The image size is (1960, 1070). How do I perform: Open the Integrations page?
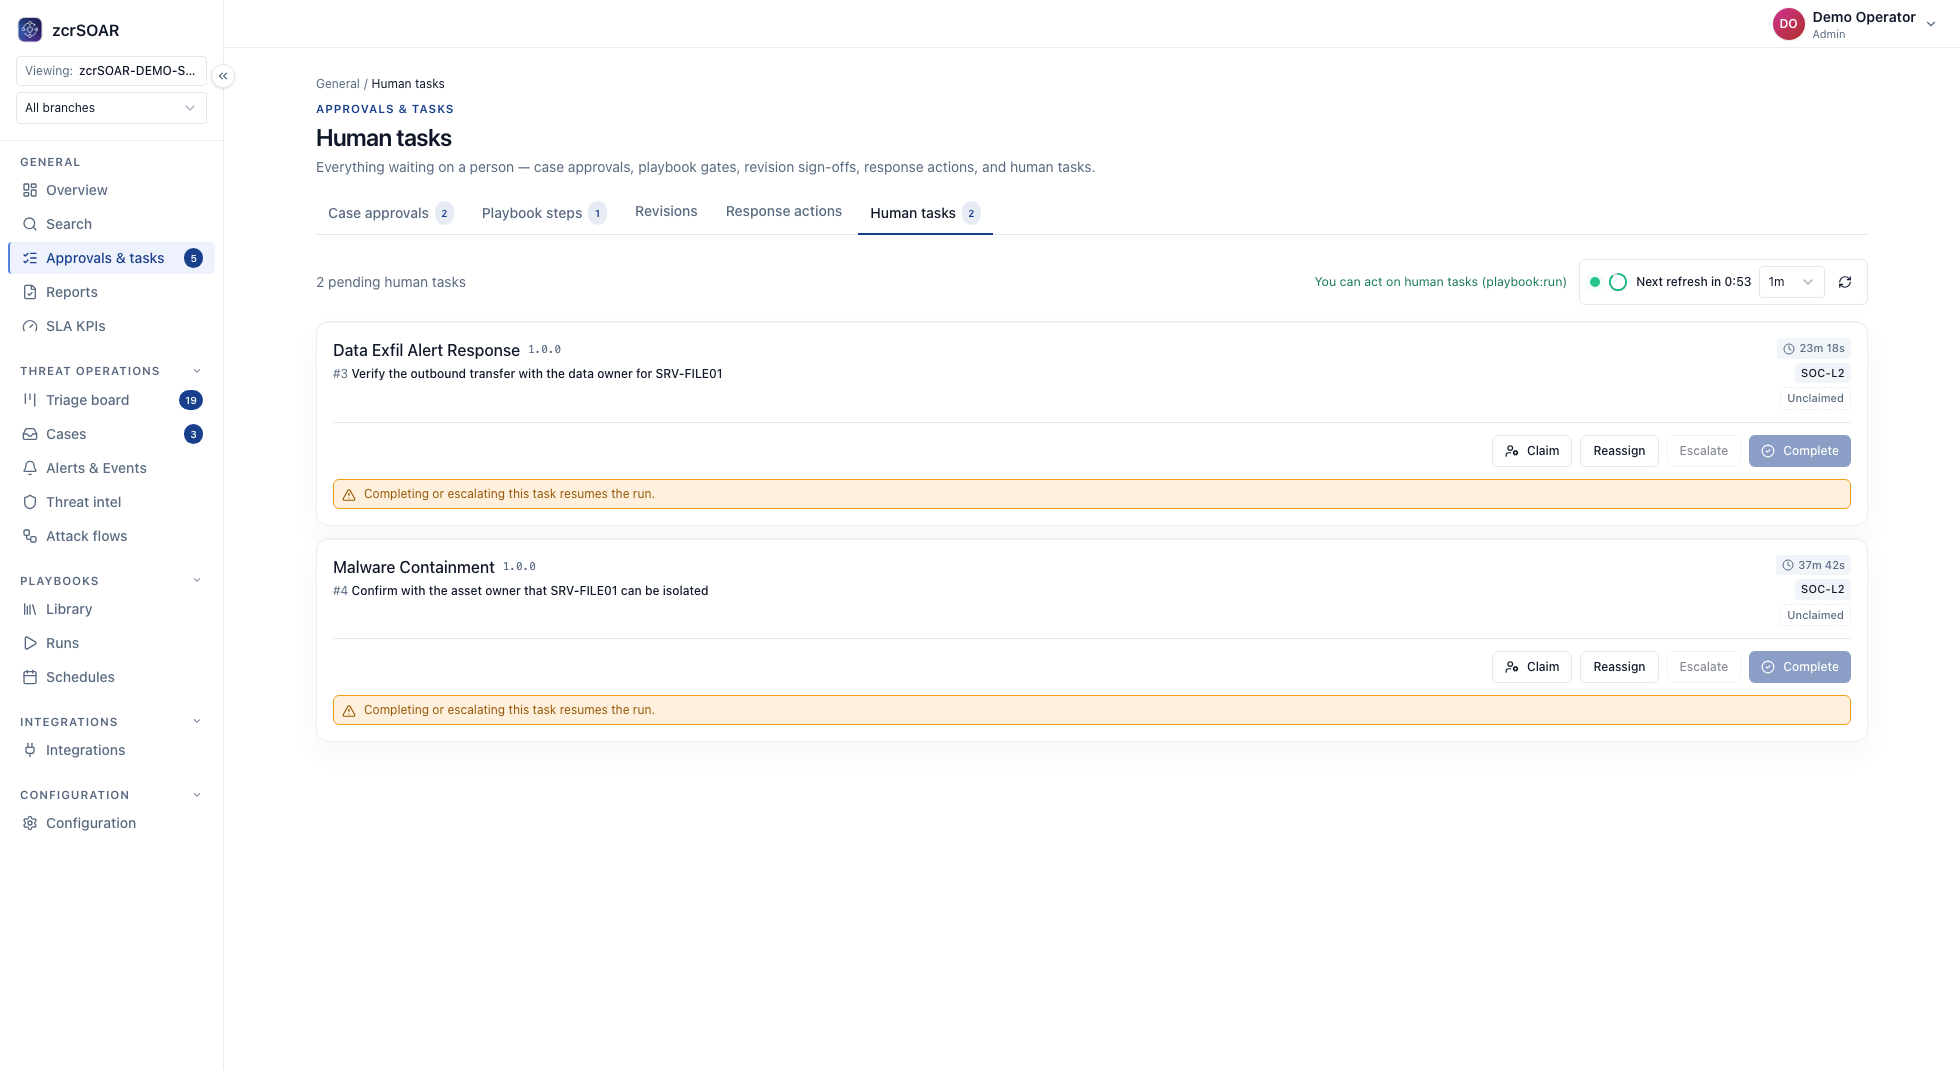tap(111, 750)
